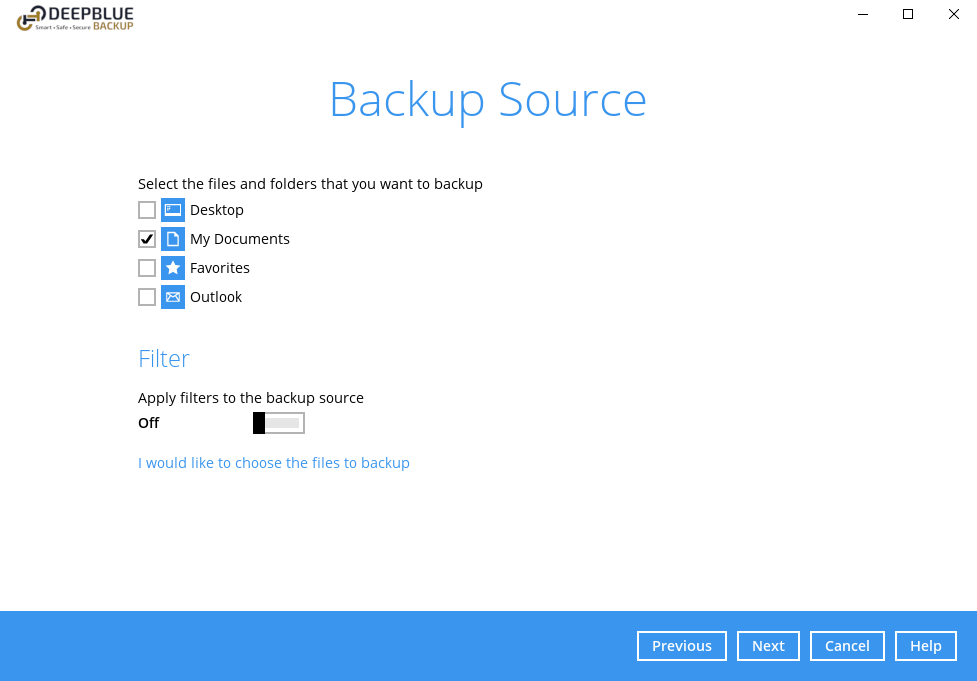Click the Favorites star icon
977x681 pixels.
[x=173, y=268]
